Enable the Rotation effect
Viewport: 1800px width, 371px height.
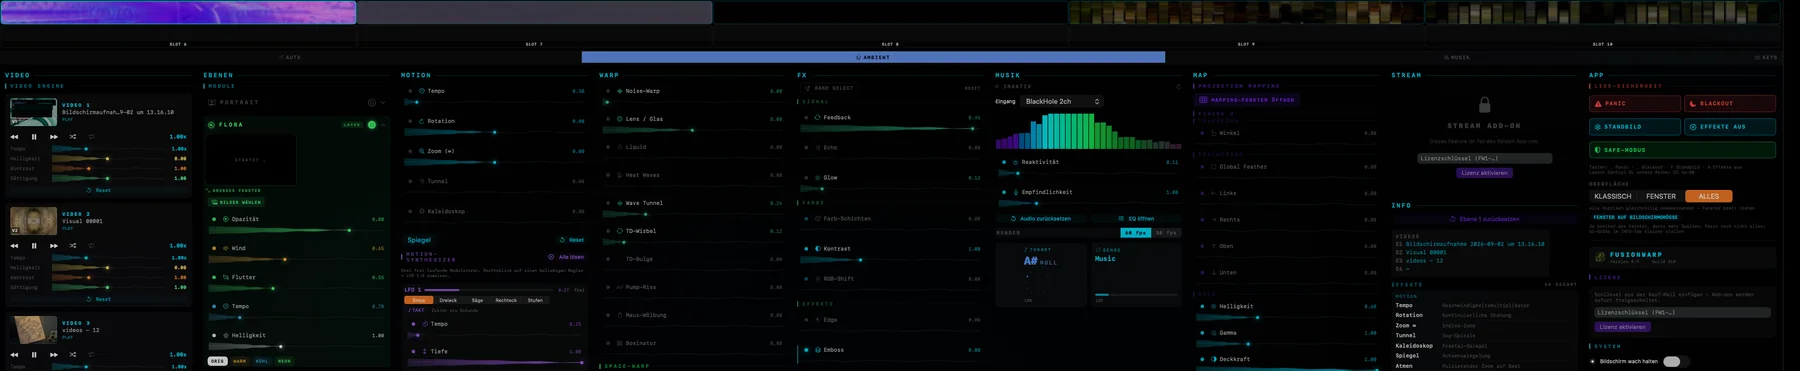click(x=410, y=121)
